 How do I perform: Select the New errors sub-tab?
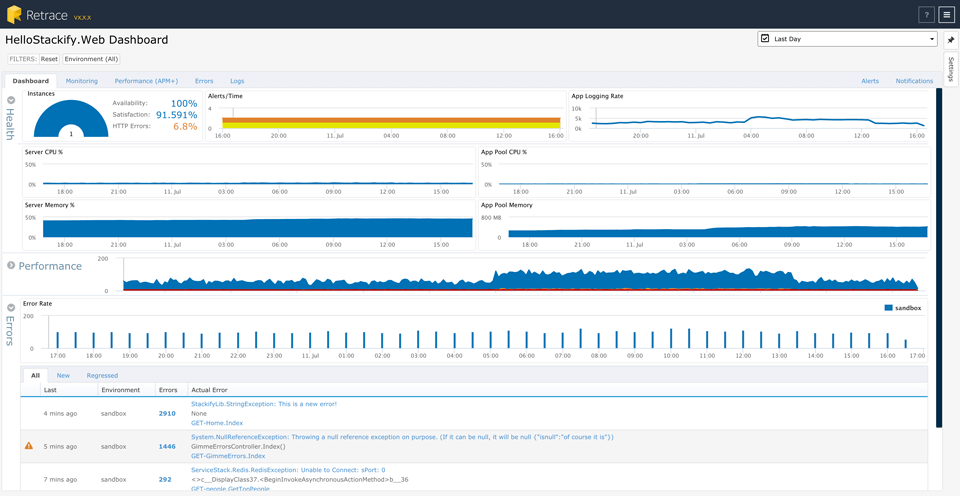click(x=63, y=375)
